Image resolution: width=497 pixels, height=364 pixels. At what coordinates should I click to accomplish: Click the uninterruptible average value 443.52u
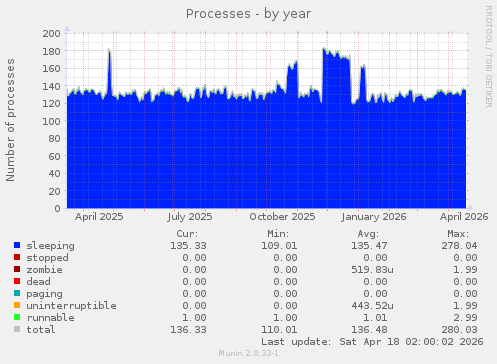(372, 306)
